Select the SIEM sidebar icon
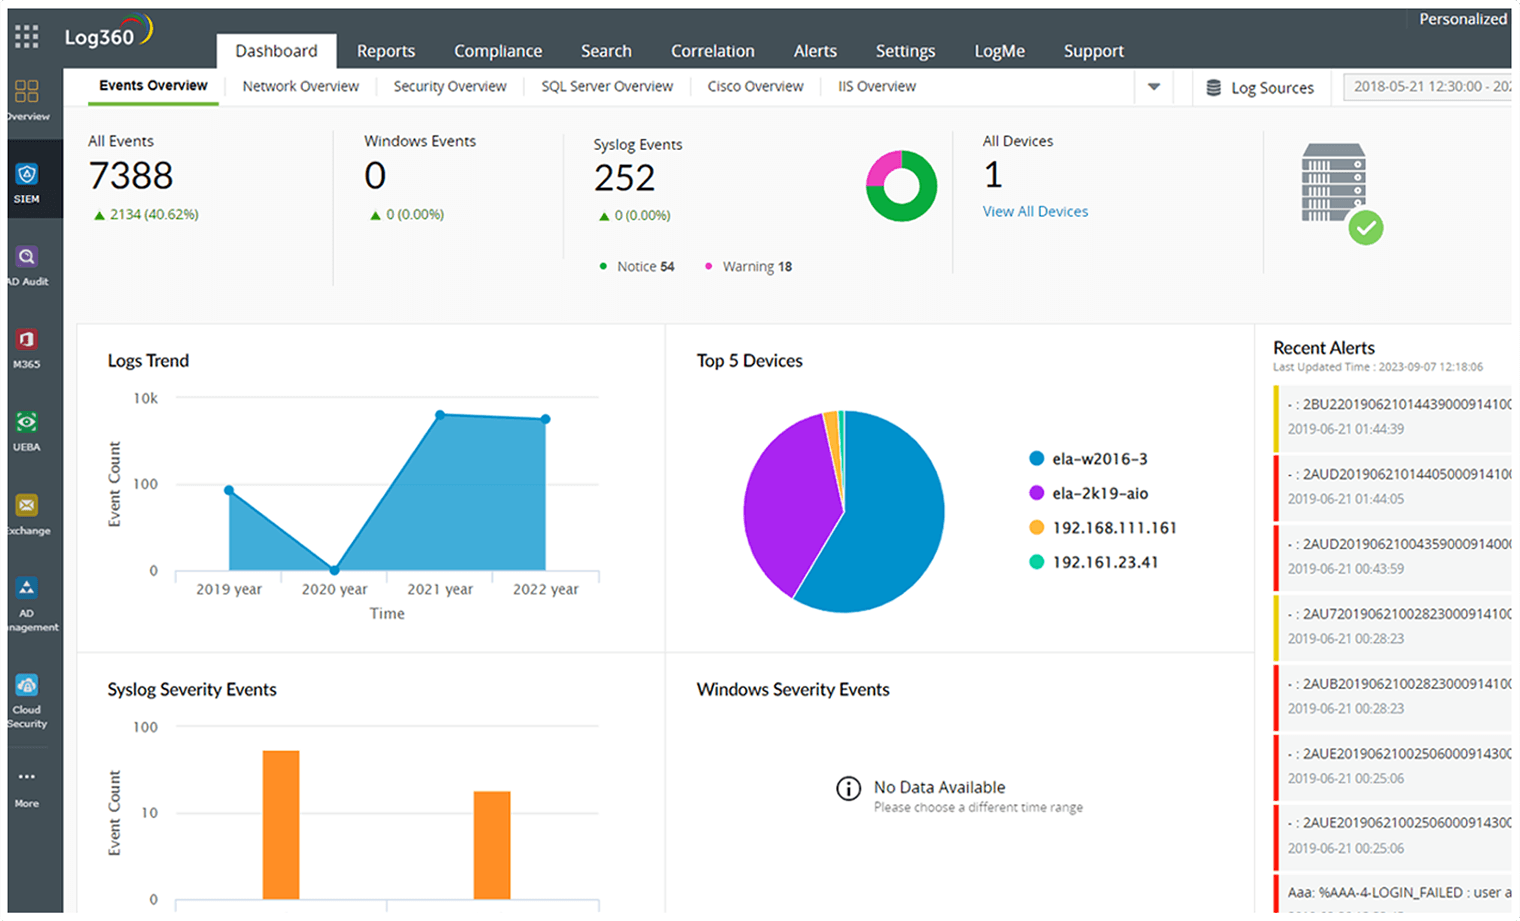 tap(27, 182)
